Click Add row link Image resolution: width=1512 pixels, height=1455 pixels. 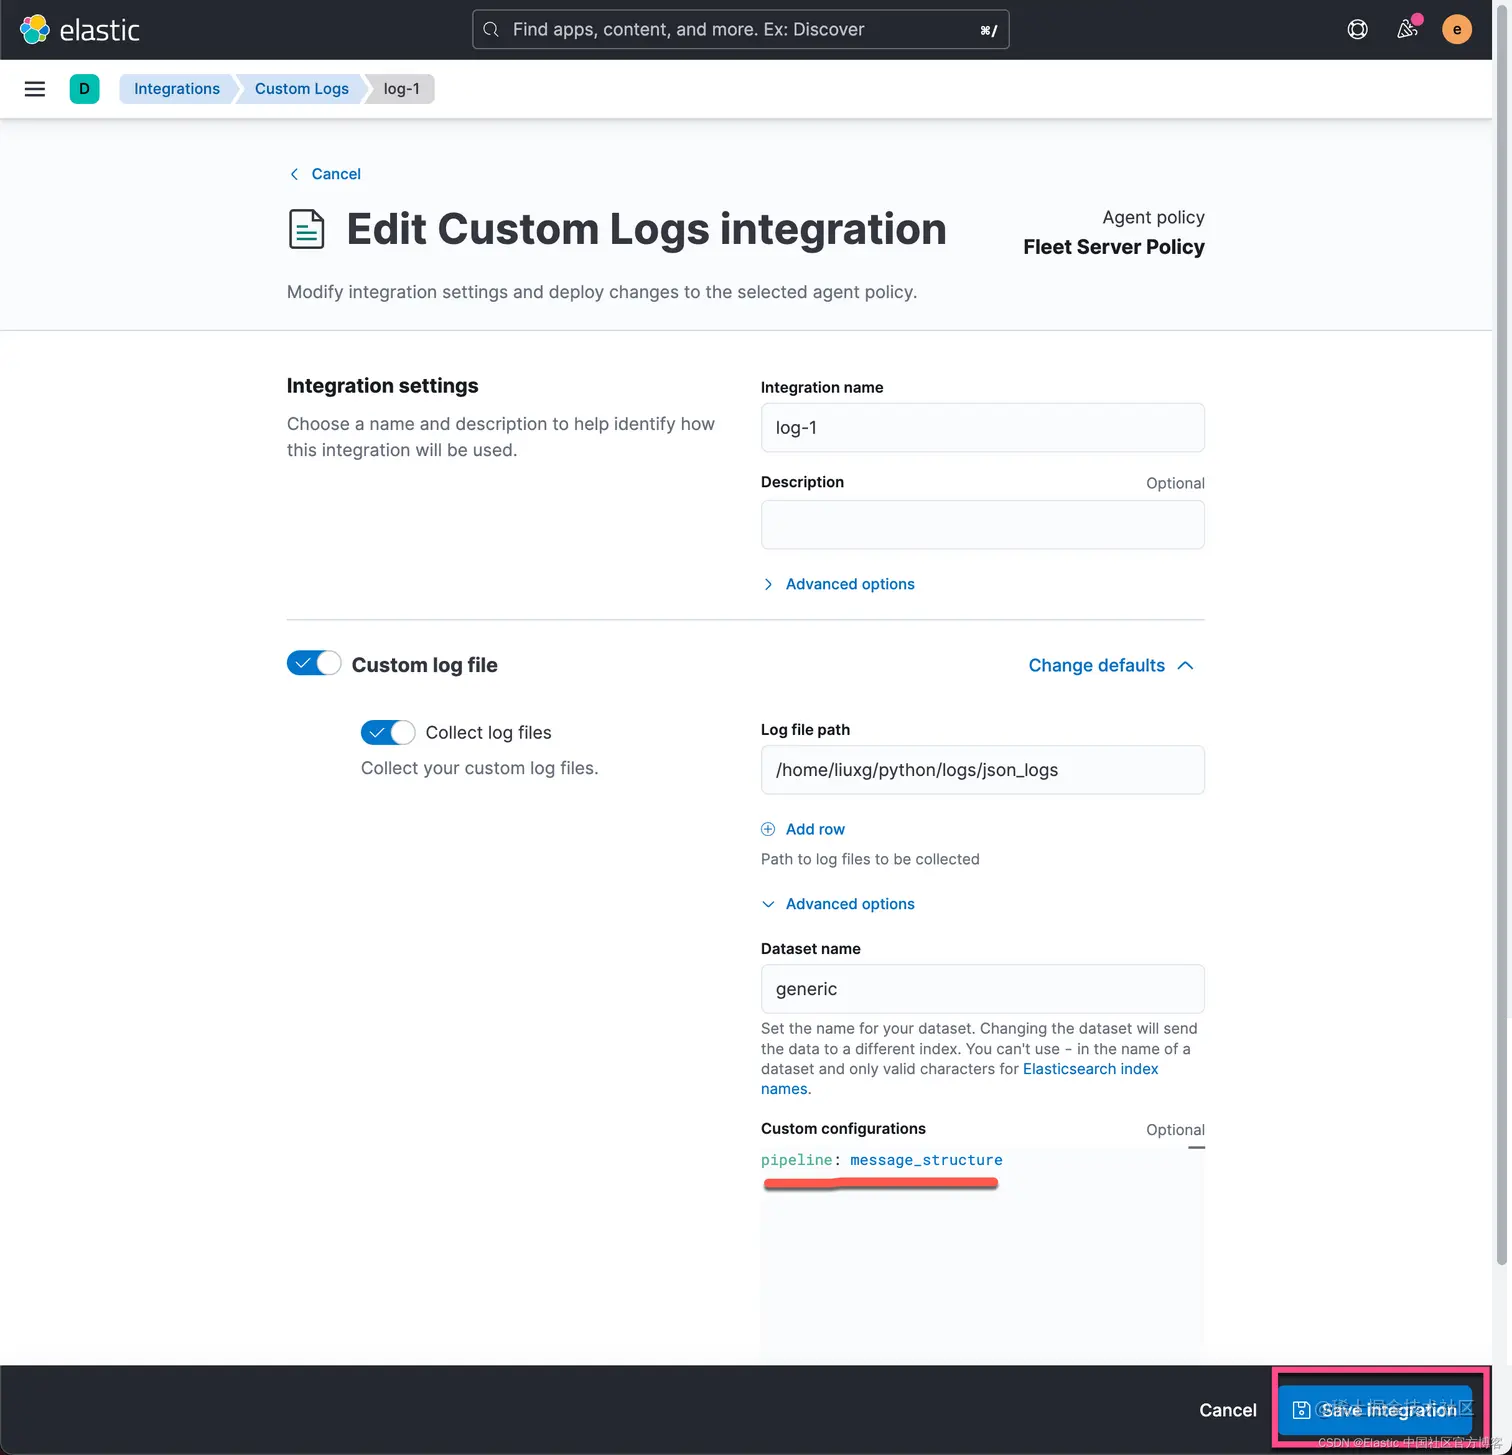coord(815,829)
